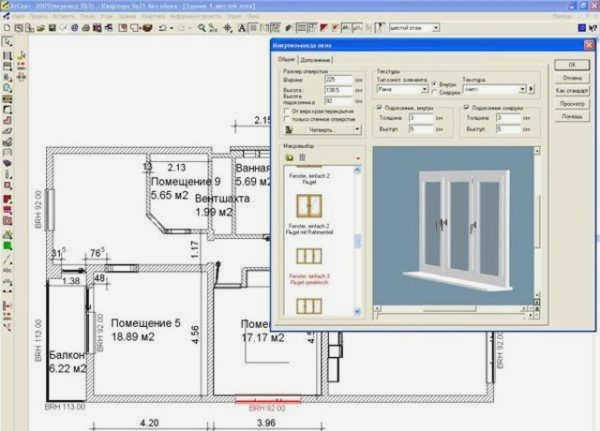Click the window width input field
The height and width of the screenshot is (431, 600).
tap(339, 80)
